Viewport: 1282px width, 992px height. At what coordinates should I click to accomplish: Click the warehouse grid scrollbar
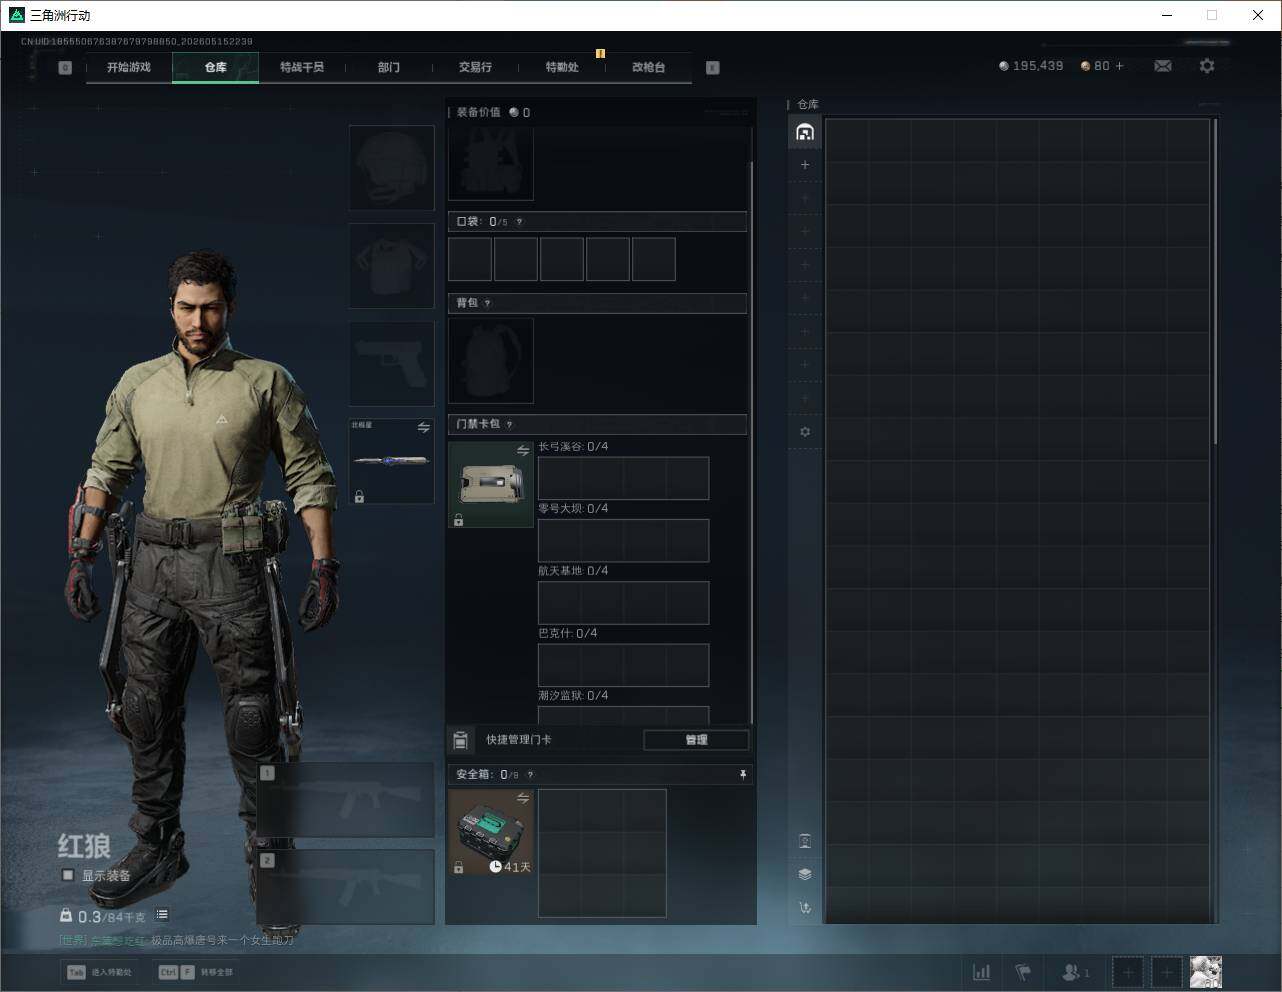(x=1215, y=282)
